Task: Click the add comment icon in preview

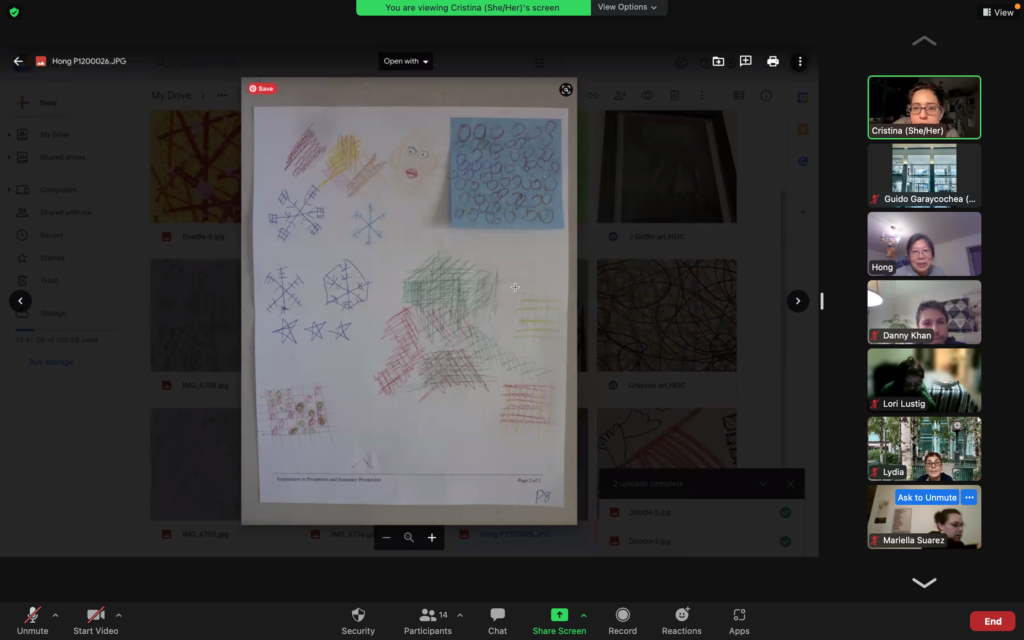Action: pyautogui.click(x=745, y=61)
